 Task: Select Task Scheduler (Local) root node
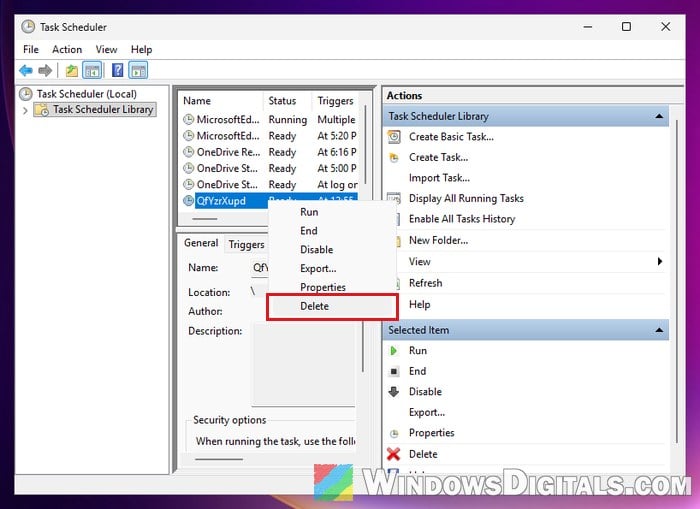[x=86, y=94]
